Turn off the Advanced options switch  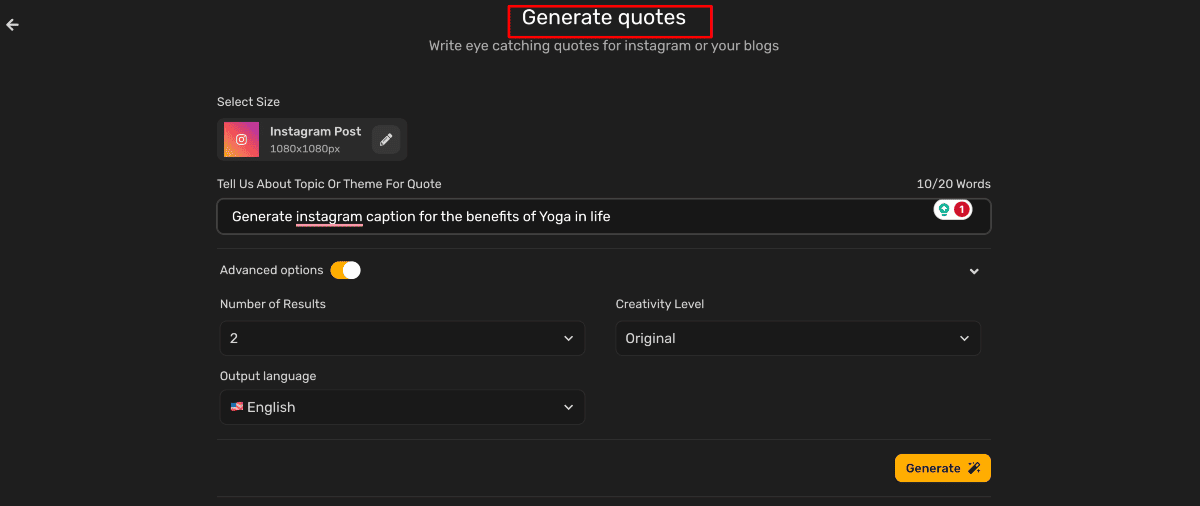345,270
